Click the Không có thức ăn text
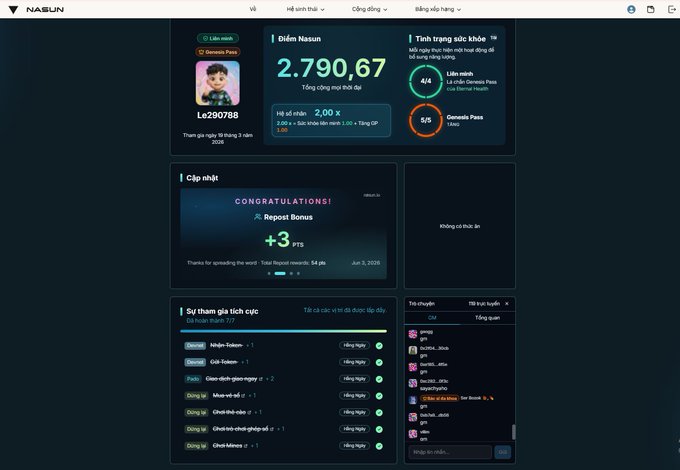 click(460, 226)
